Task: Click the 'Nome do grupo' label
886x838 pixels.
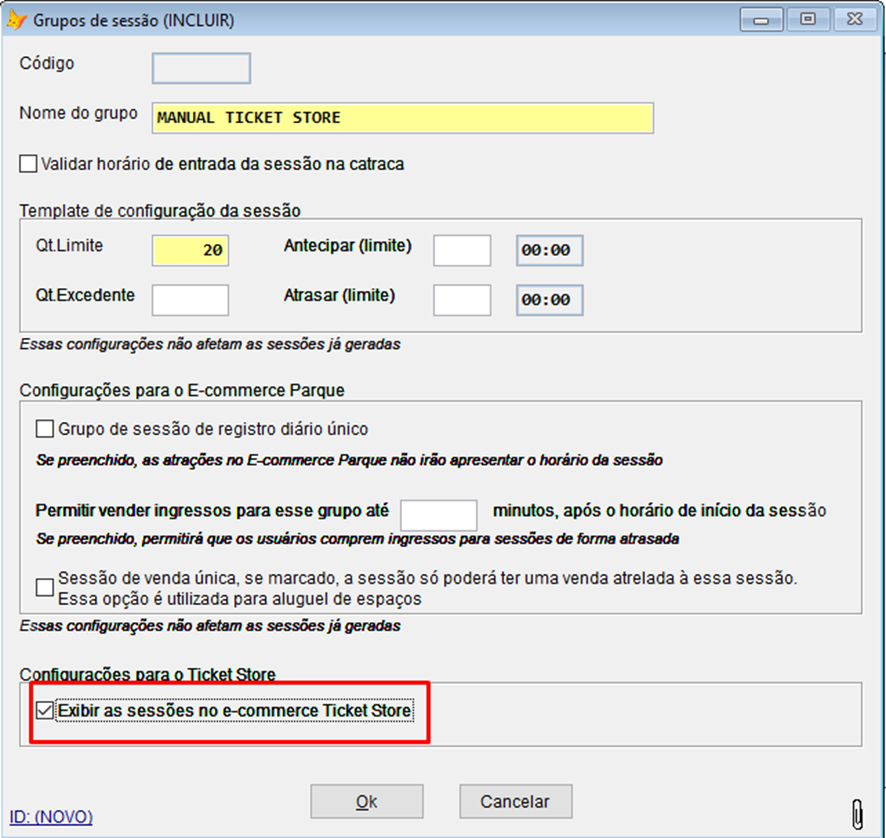Action: pyautogui.click(x=79, y=113)
